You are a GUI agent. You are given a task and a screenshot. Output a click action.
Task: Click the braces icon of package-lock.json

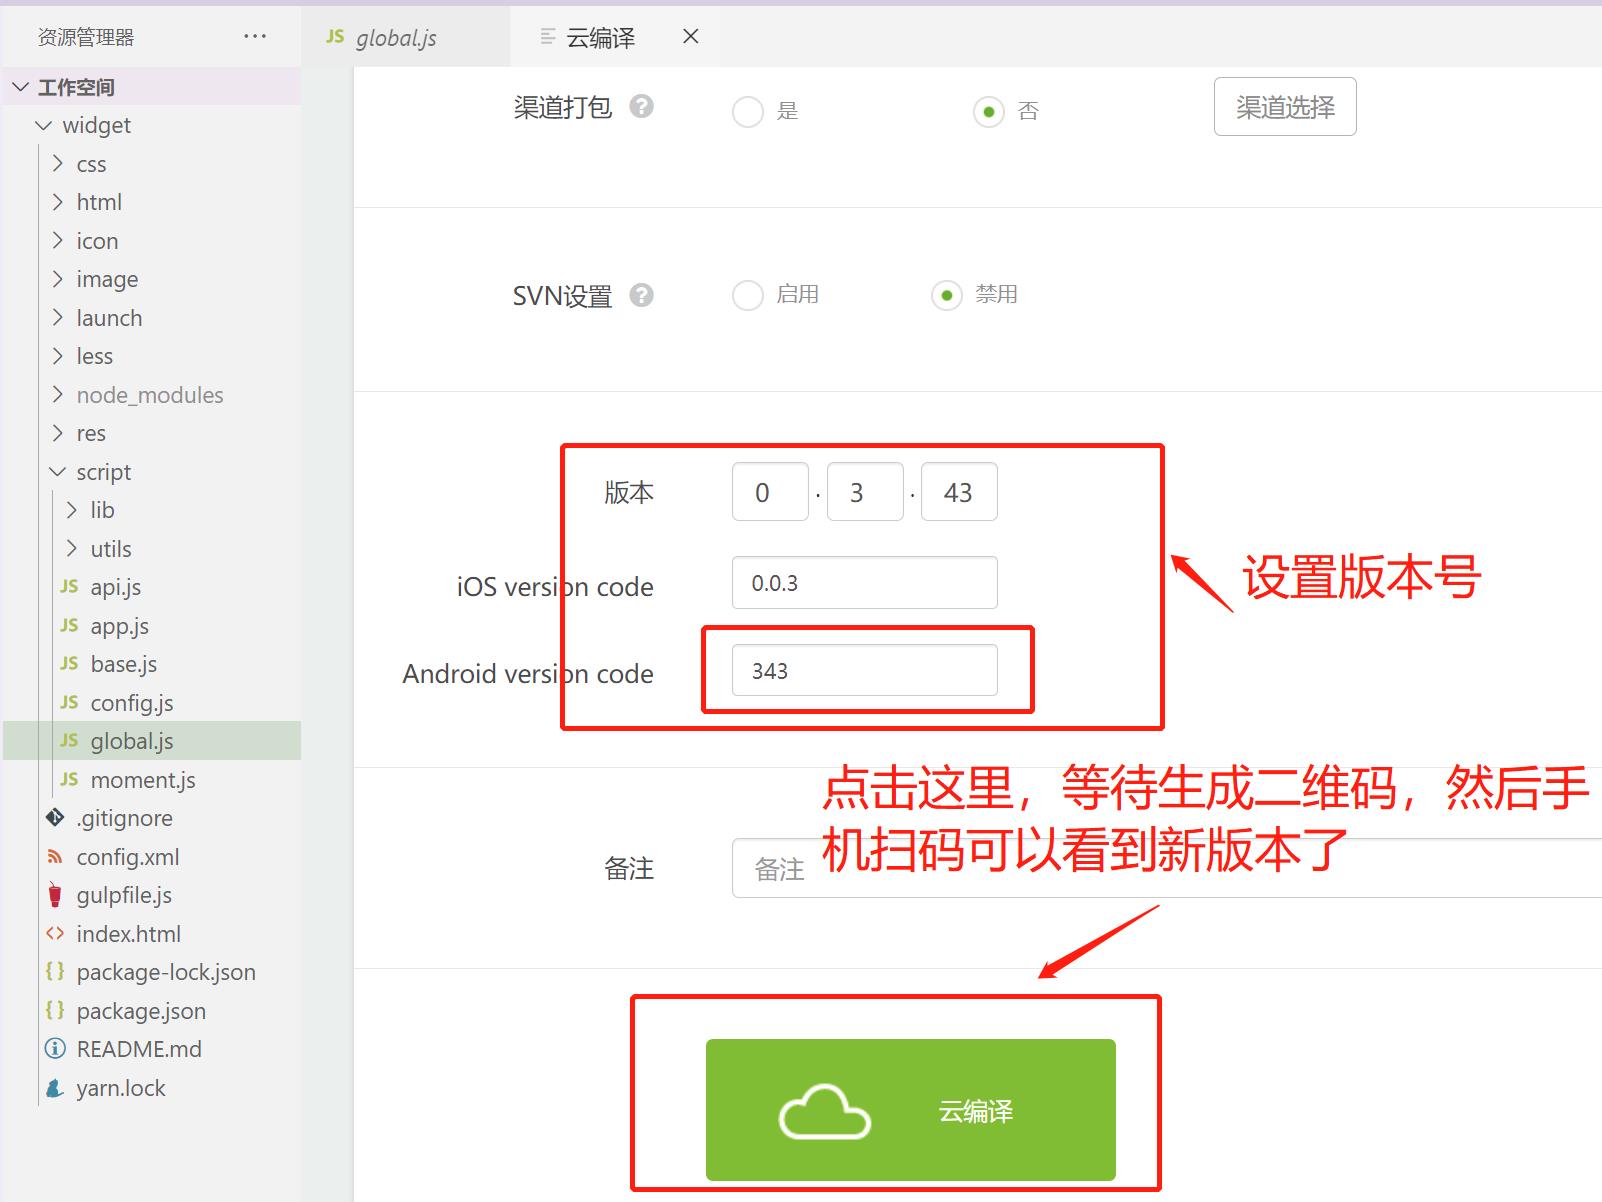(55, 971)
